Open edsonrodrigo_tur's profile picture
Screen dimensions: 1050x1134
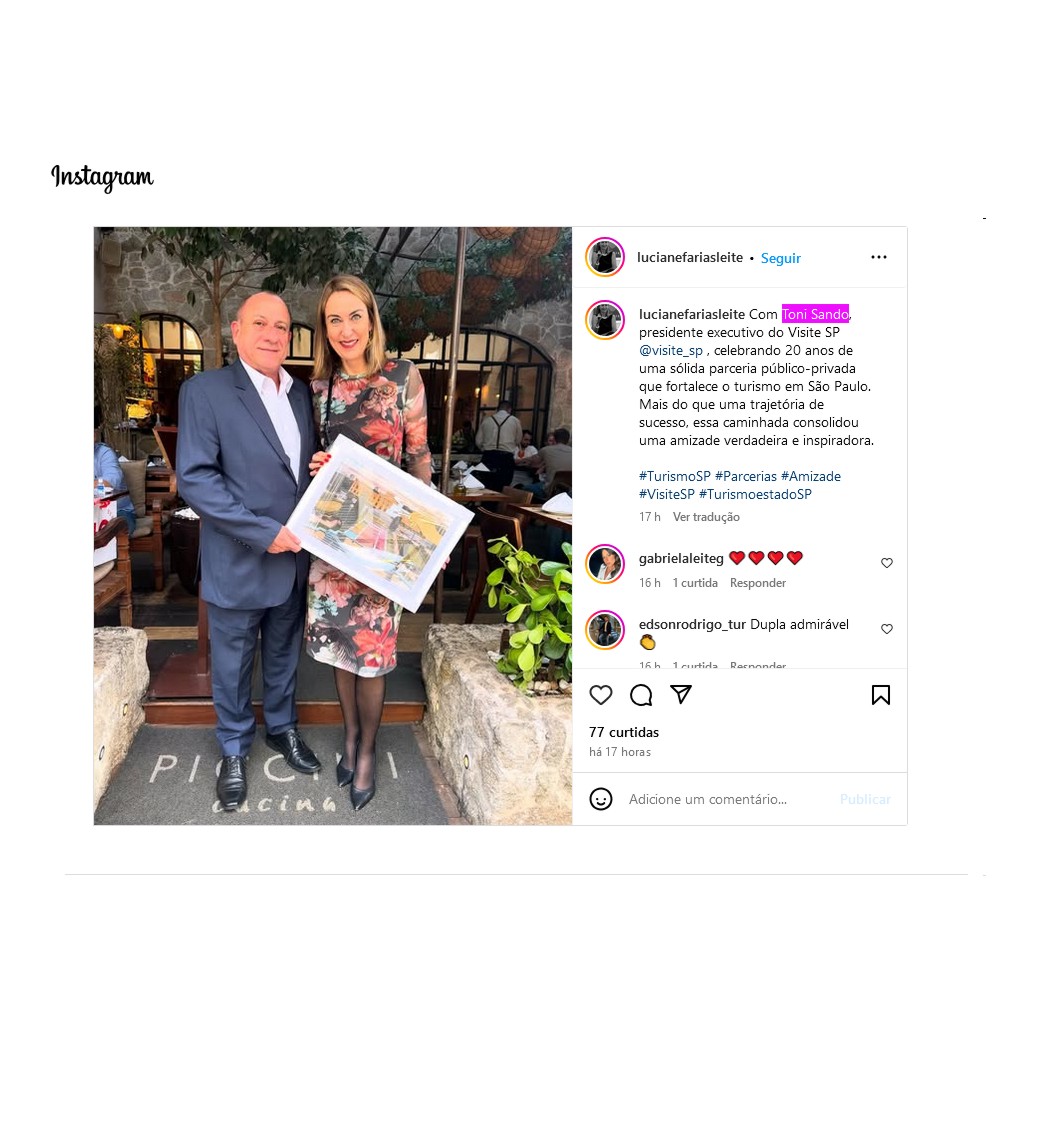point(605,630)
